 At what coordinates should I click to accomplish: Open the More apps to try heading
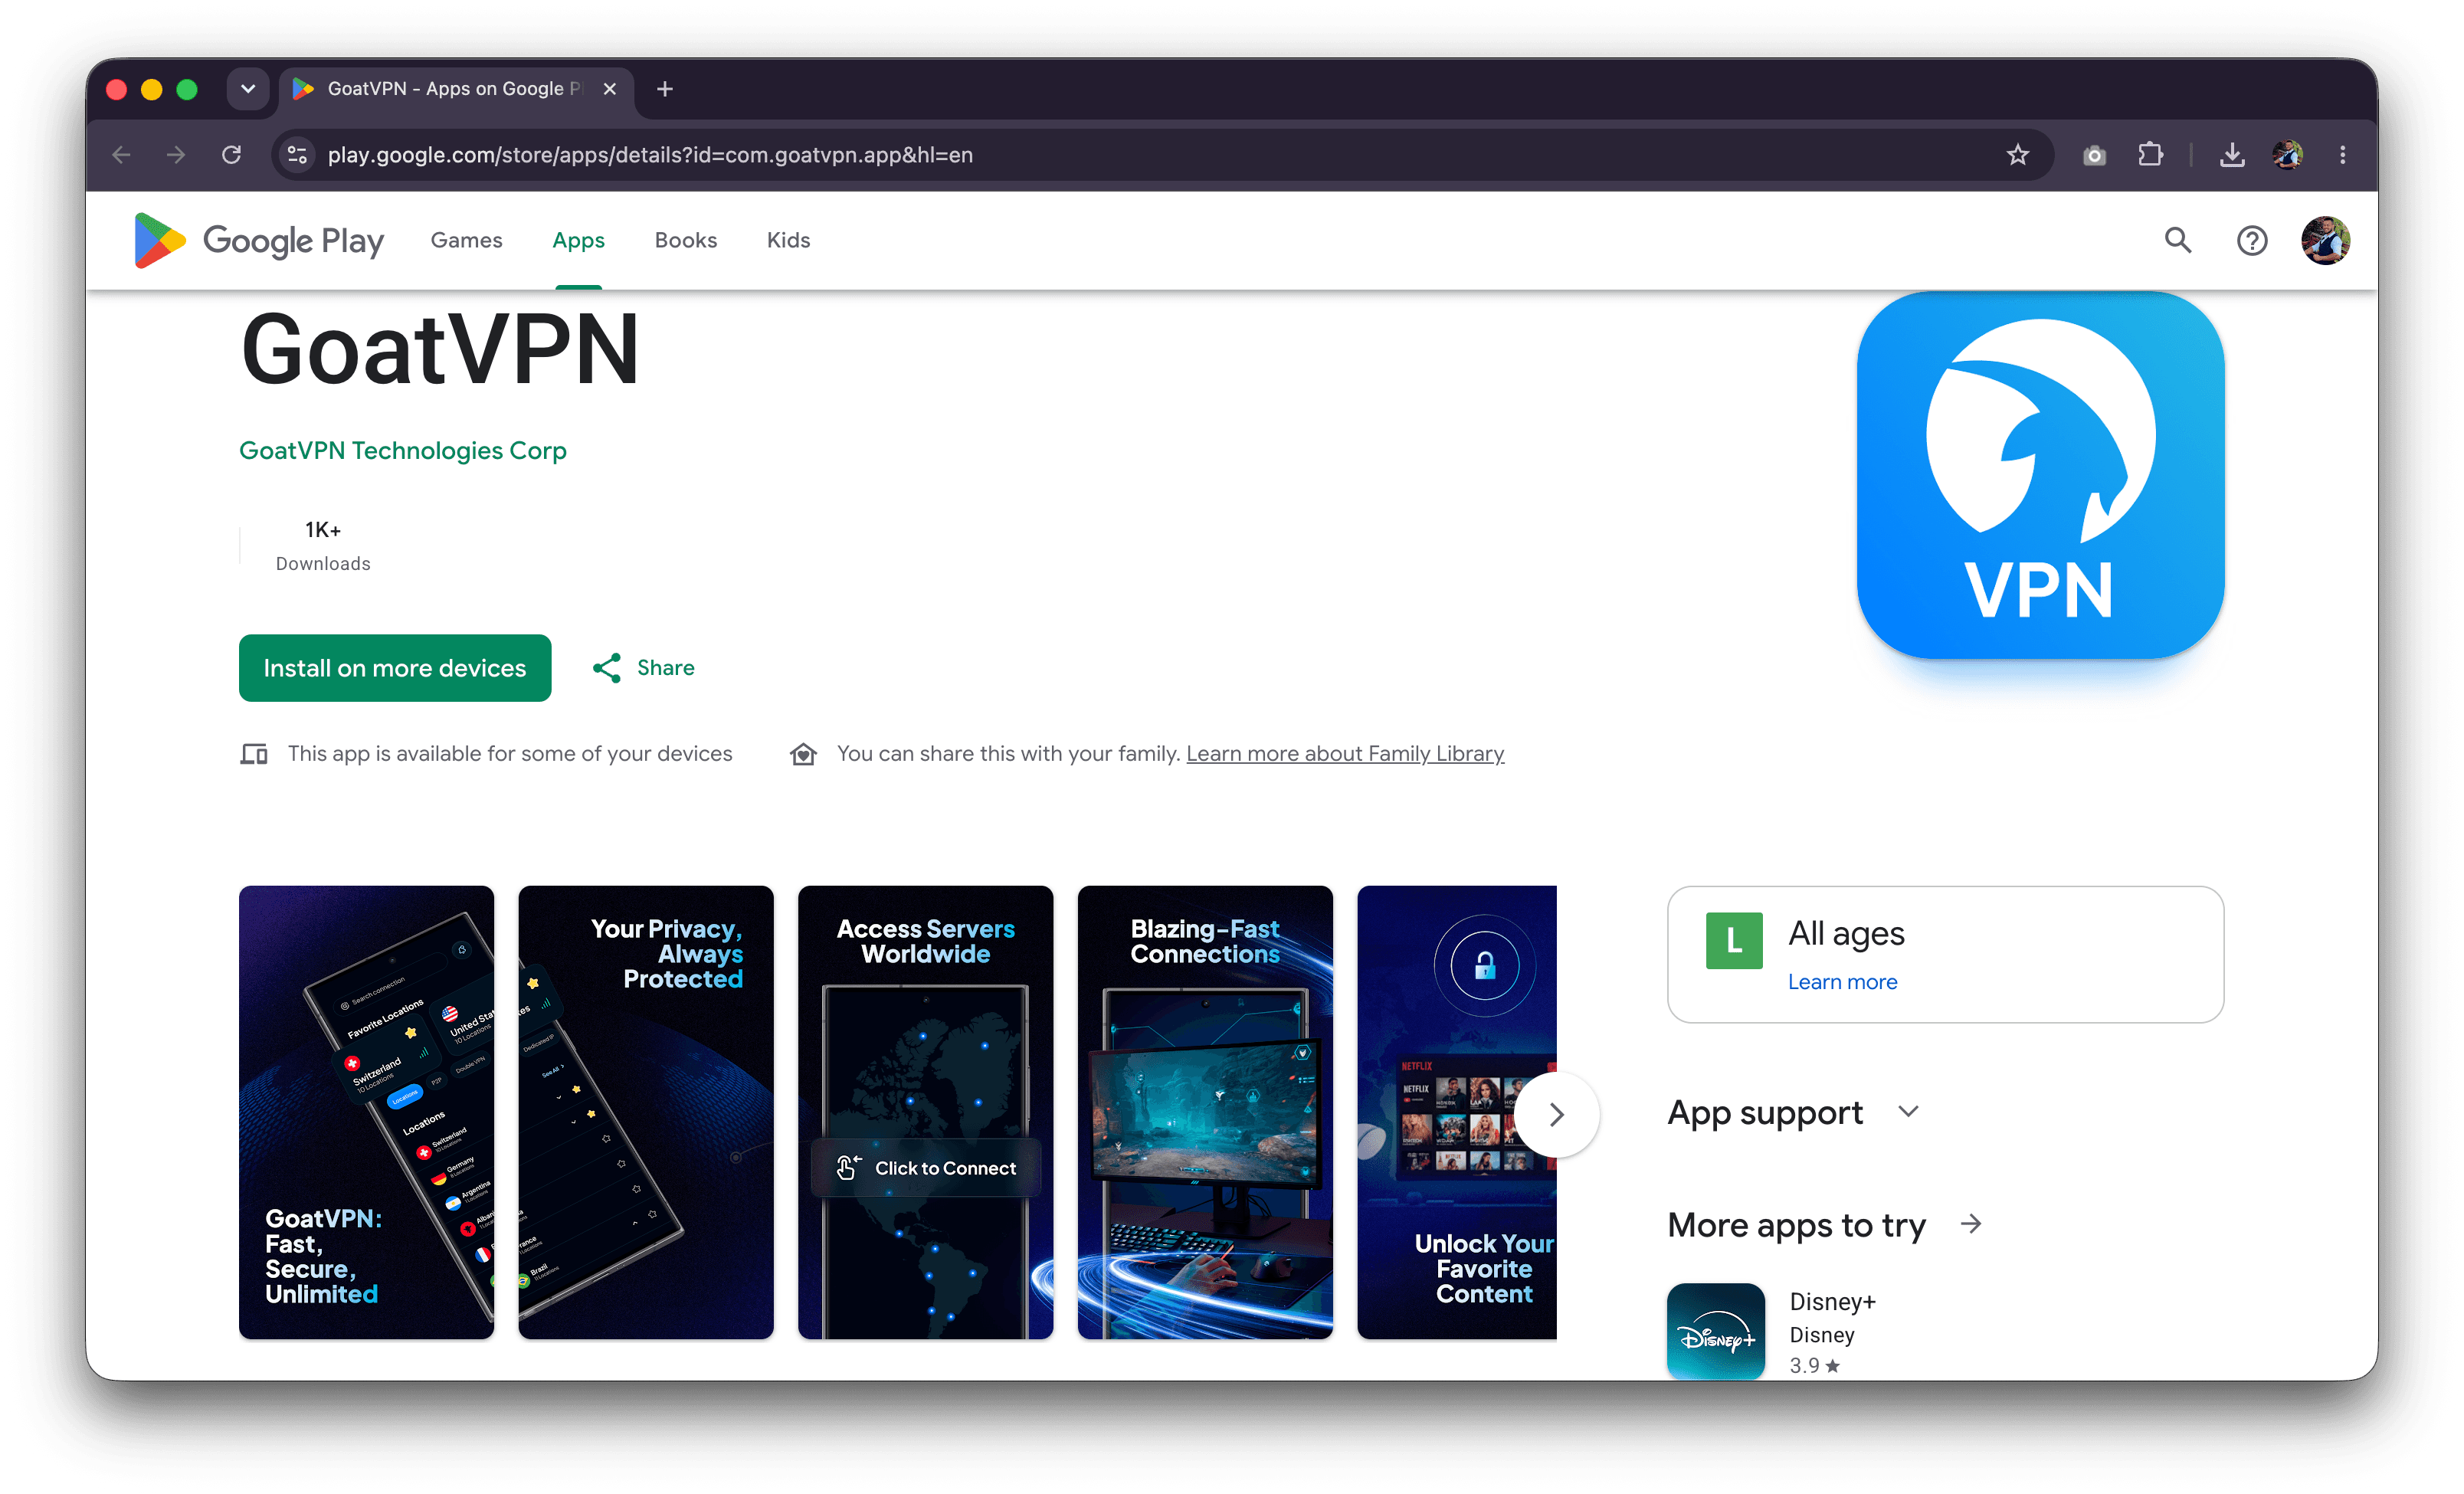(x=1796, y=1225)
